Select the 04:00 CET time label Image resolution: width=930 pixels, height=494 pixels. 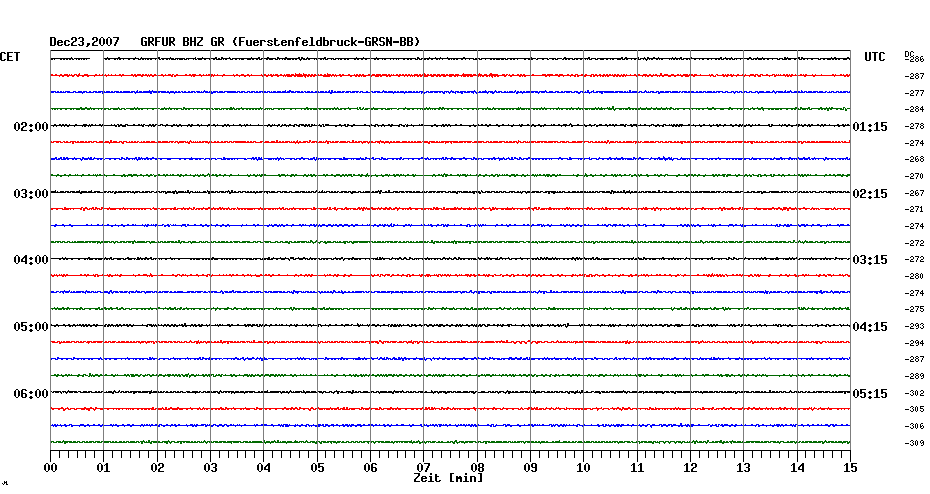pyautogui.click(x=31, y=260)
